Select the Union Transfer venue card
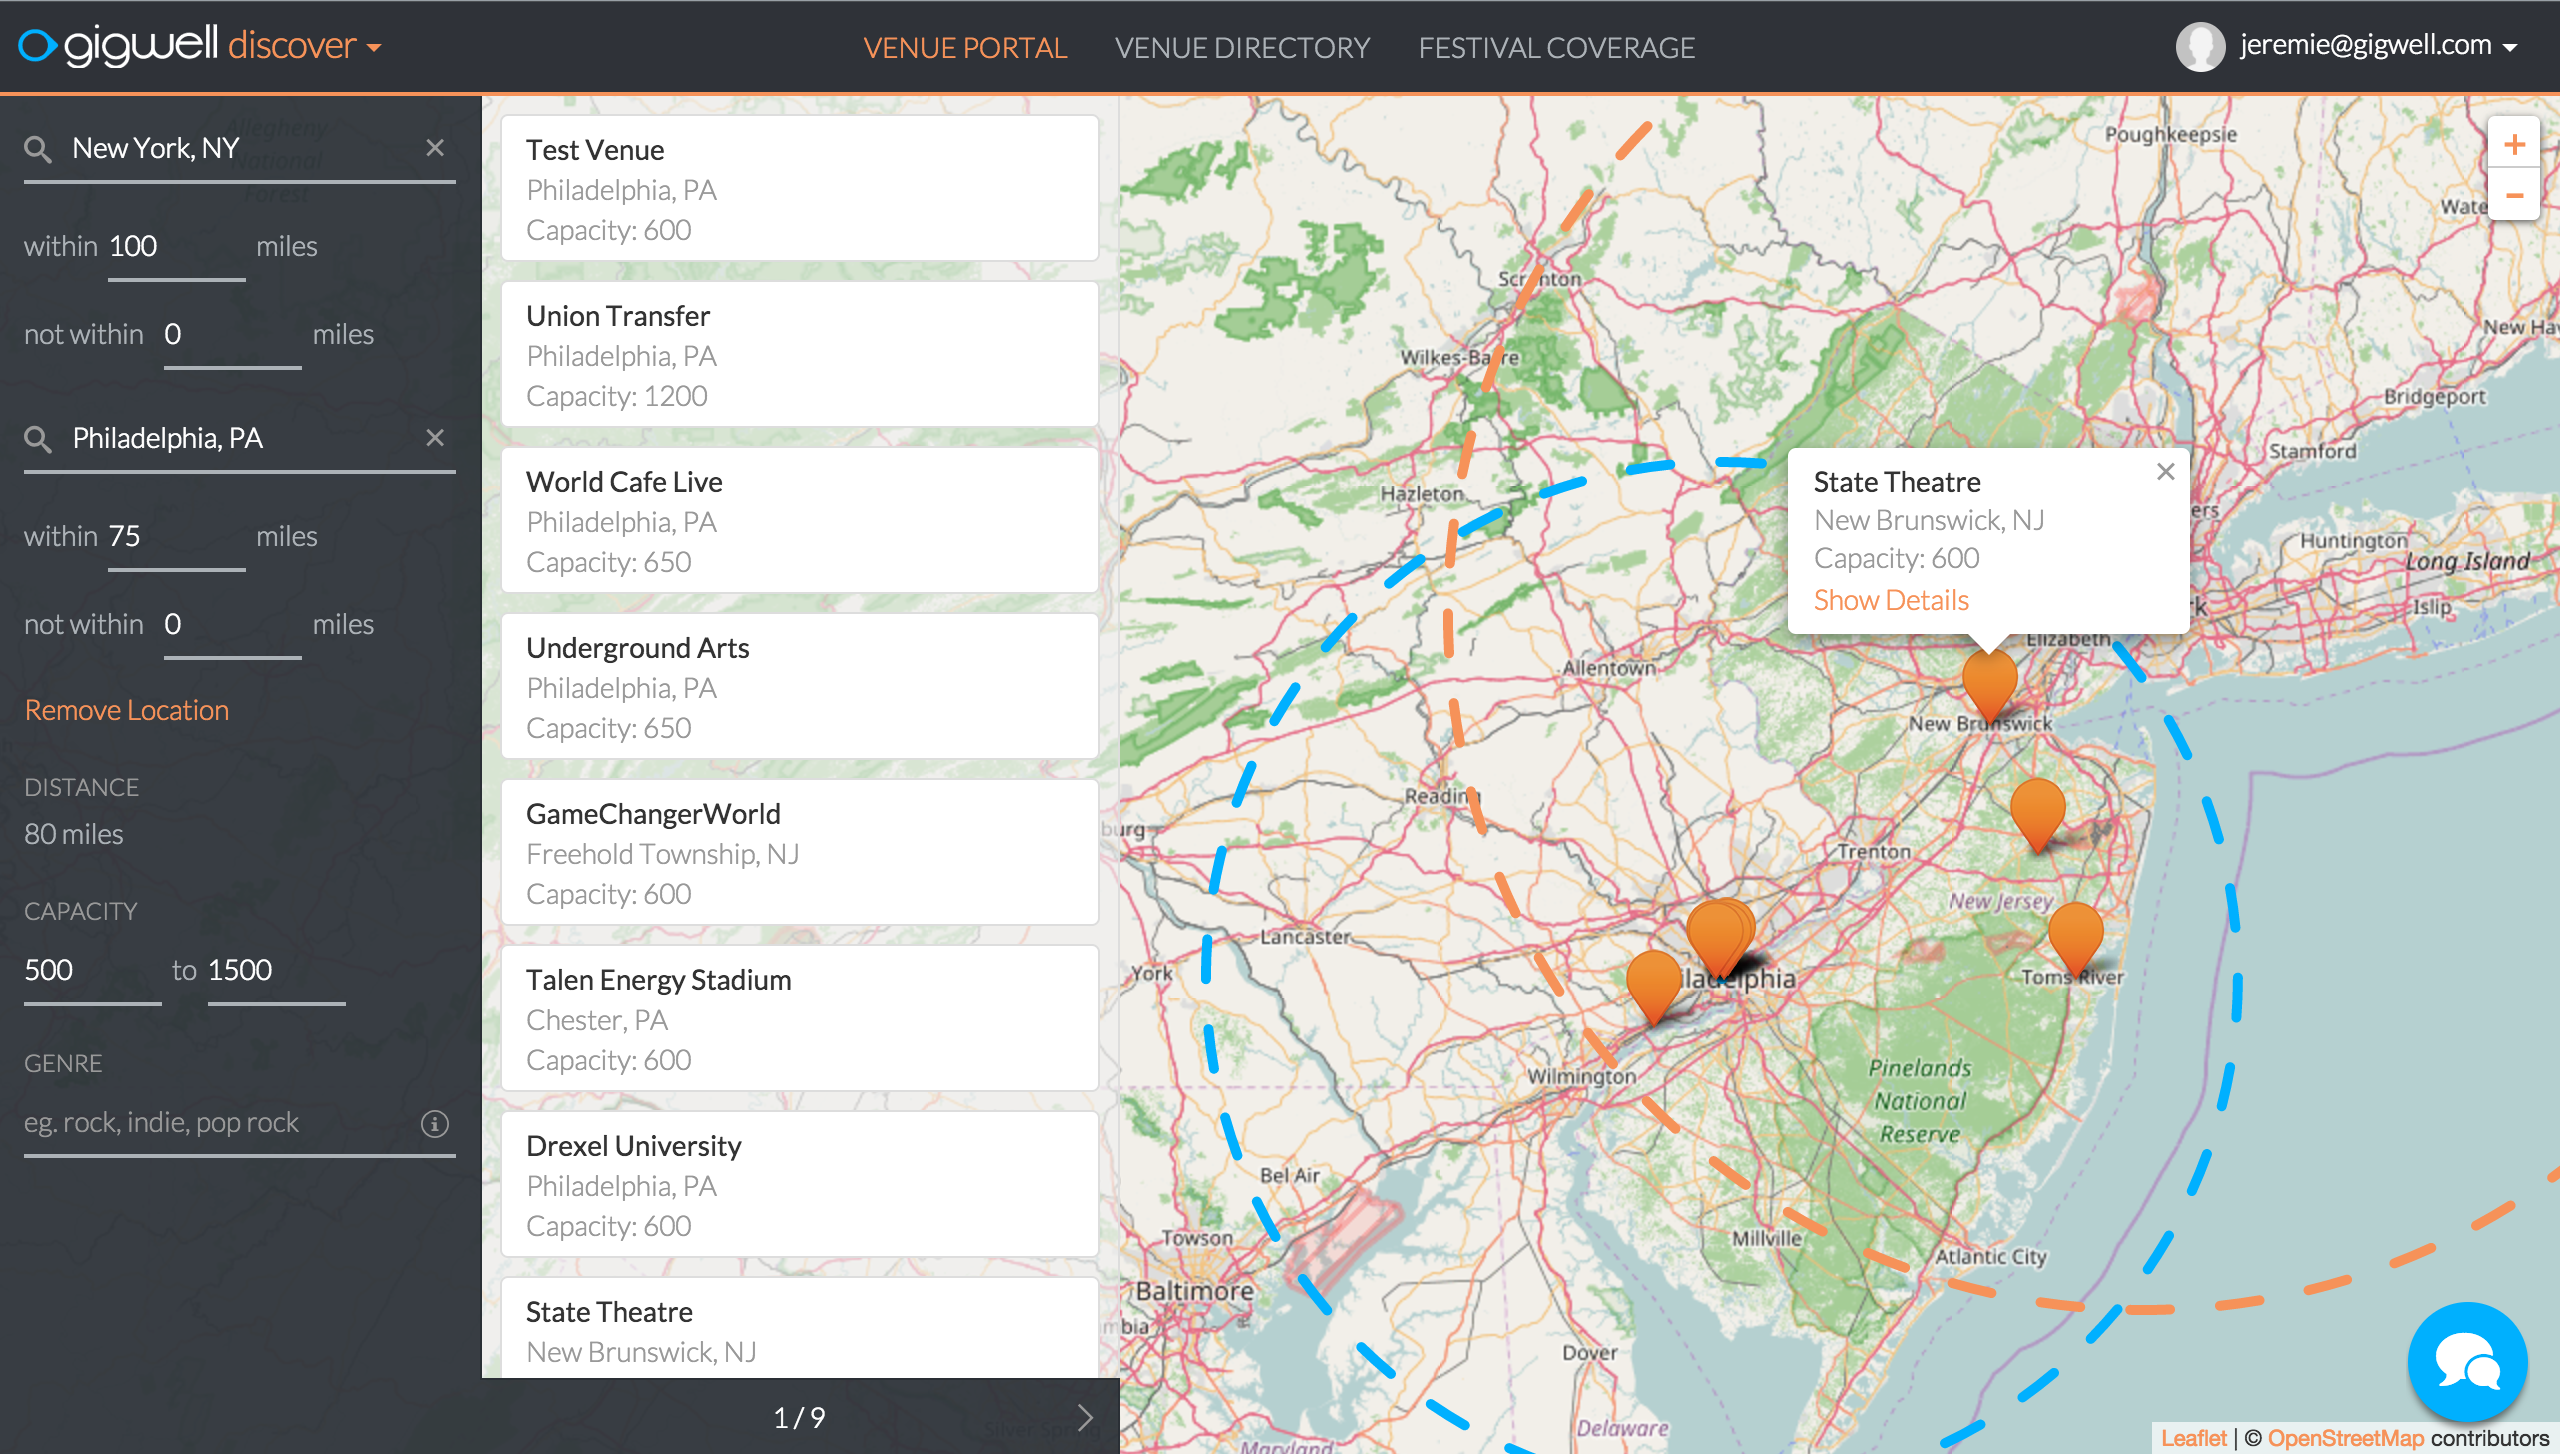Image resolution: width=2560 pixels, height=1454 pixels. click(799, 355)
